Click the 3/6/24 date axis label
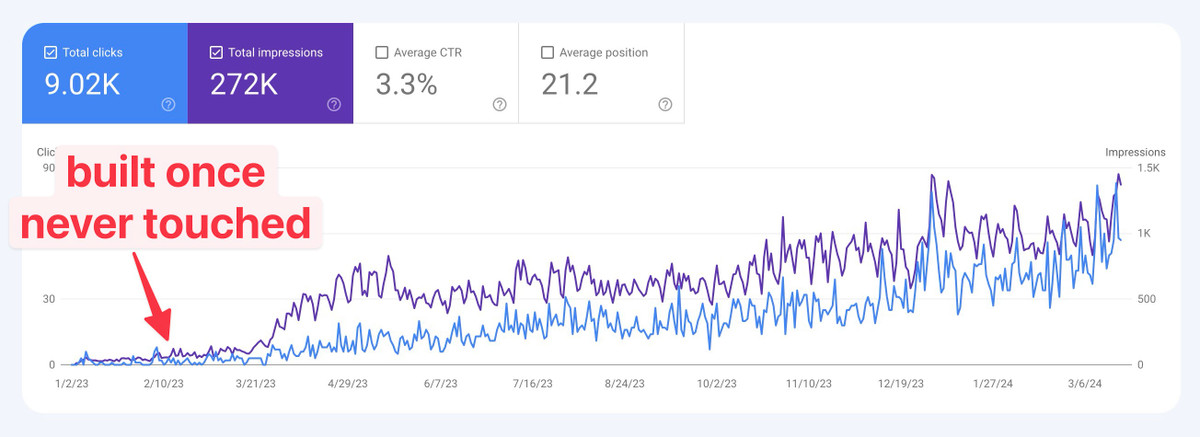 [x=1085, y=383]
